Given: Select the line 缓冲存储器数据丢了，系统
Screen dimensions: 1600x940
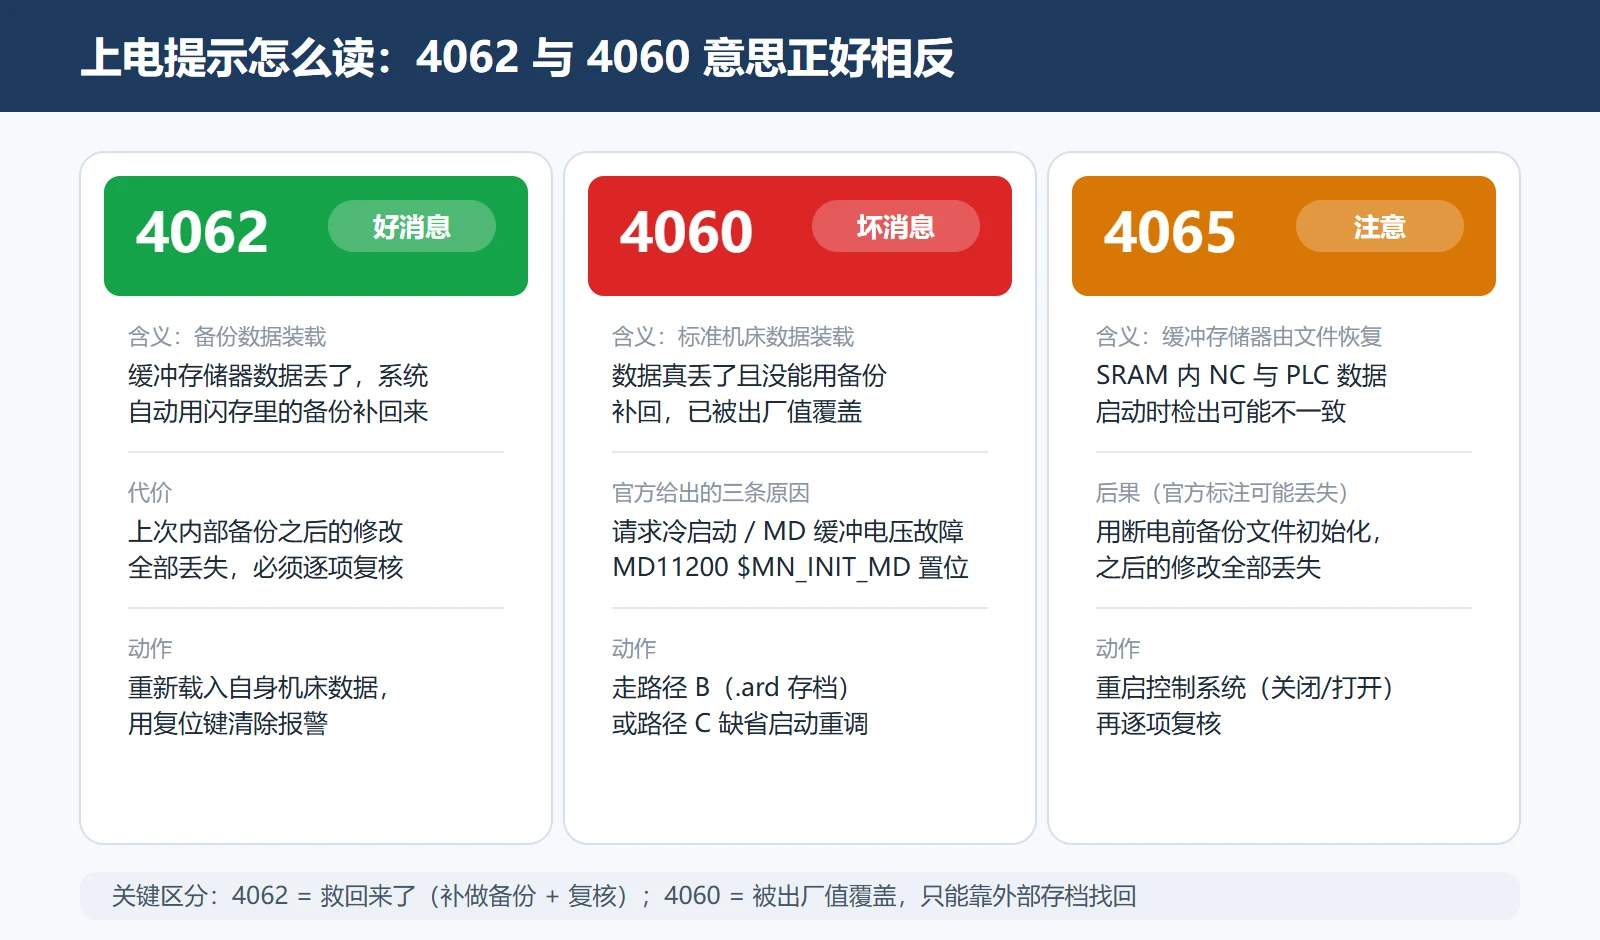Looking at the screenshot, I should [x=278, y=376].
